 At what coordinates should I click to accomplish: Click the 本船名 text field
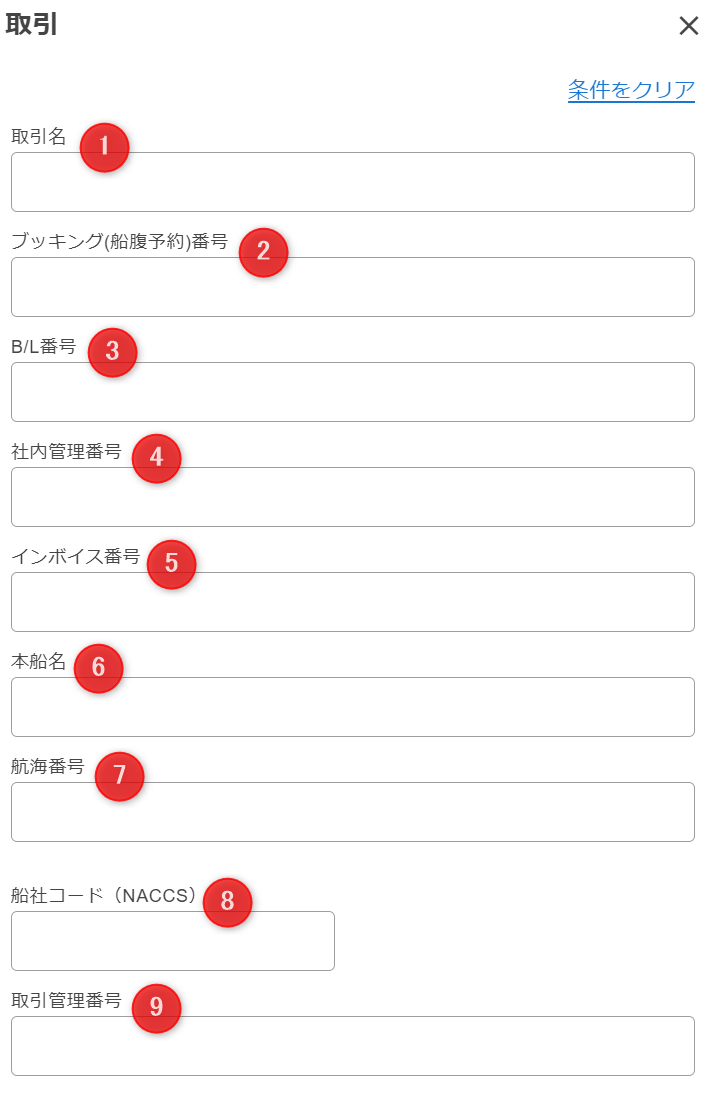pos(352,707)
